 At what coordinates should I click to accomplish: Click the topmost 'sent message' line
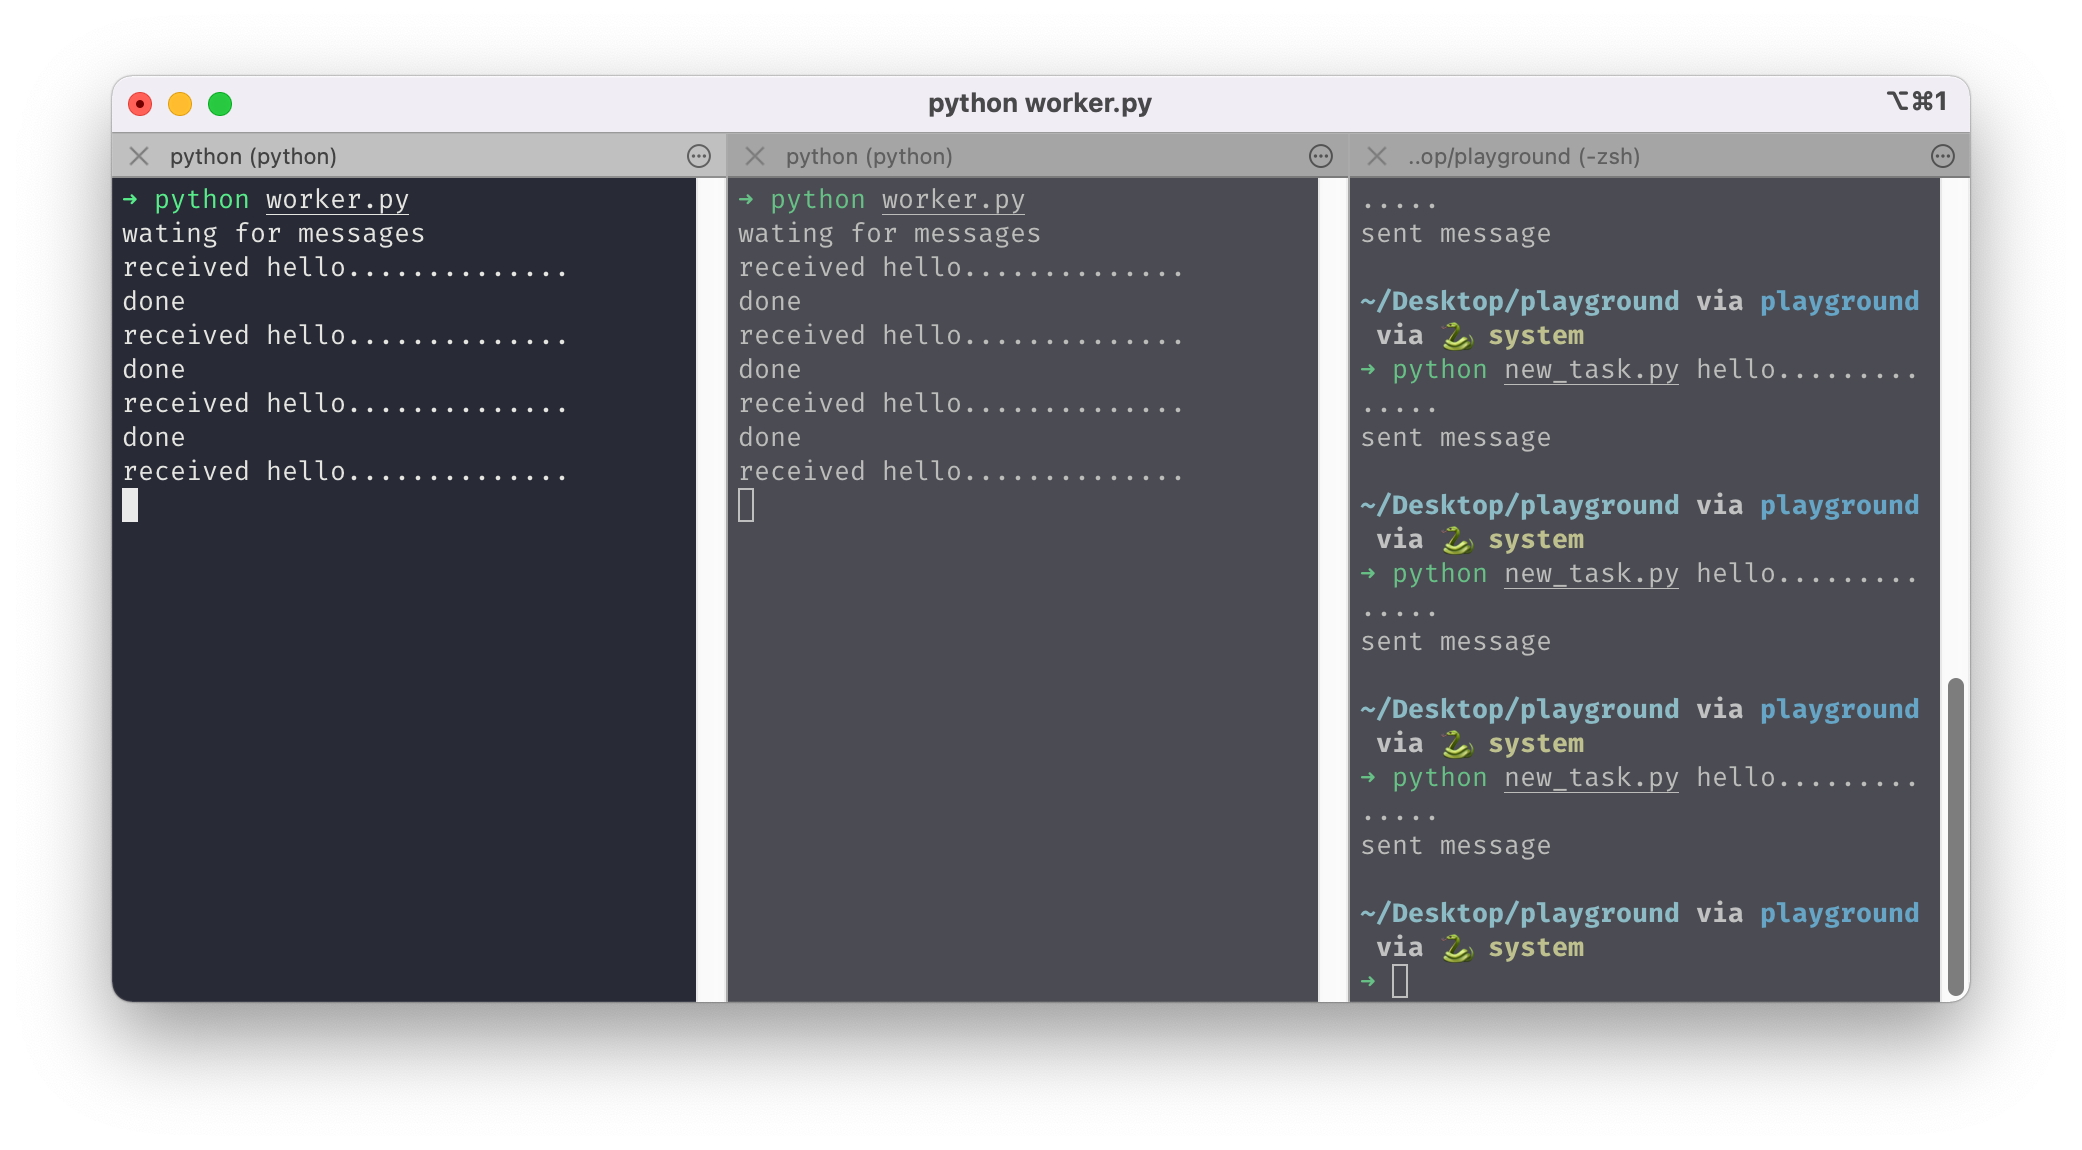click(x=1455, y=234)
